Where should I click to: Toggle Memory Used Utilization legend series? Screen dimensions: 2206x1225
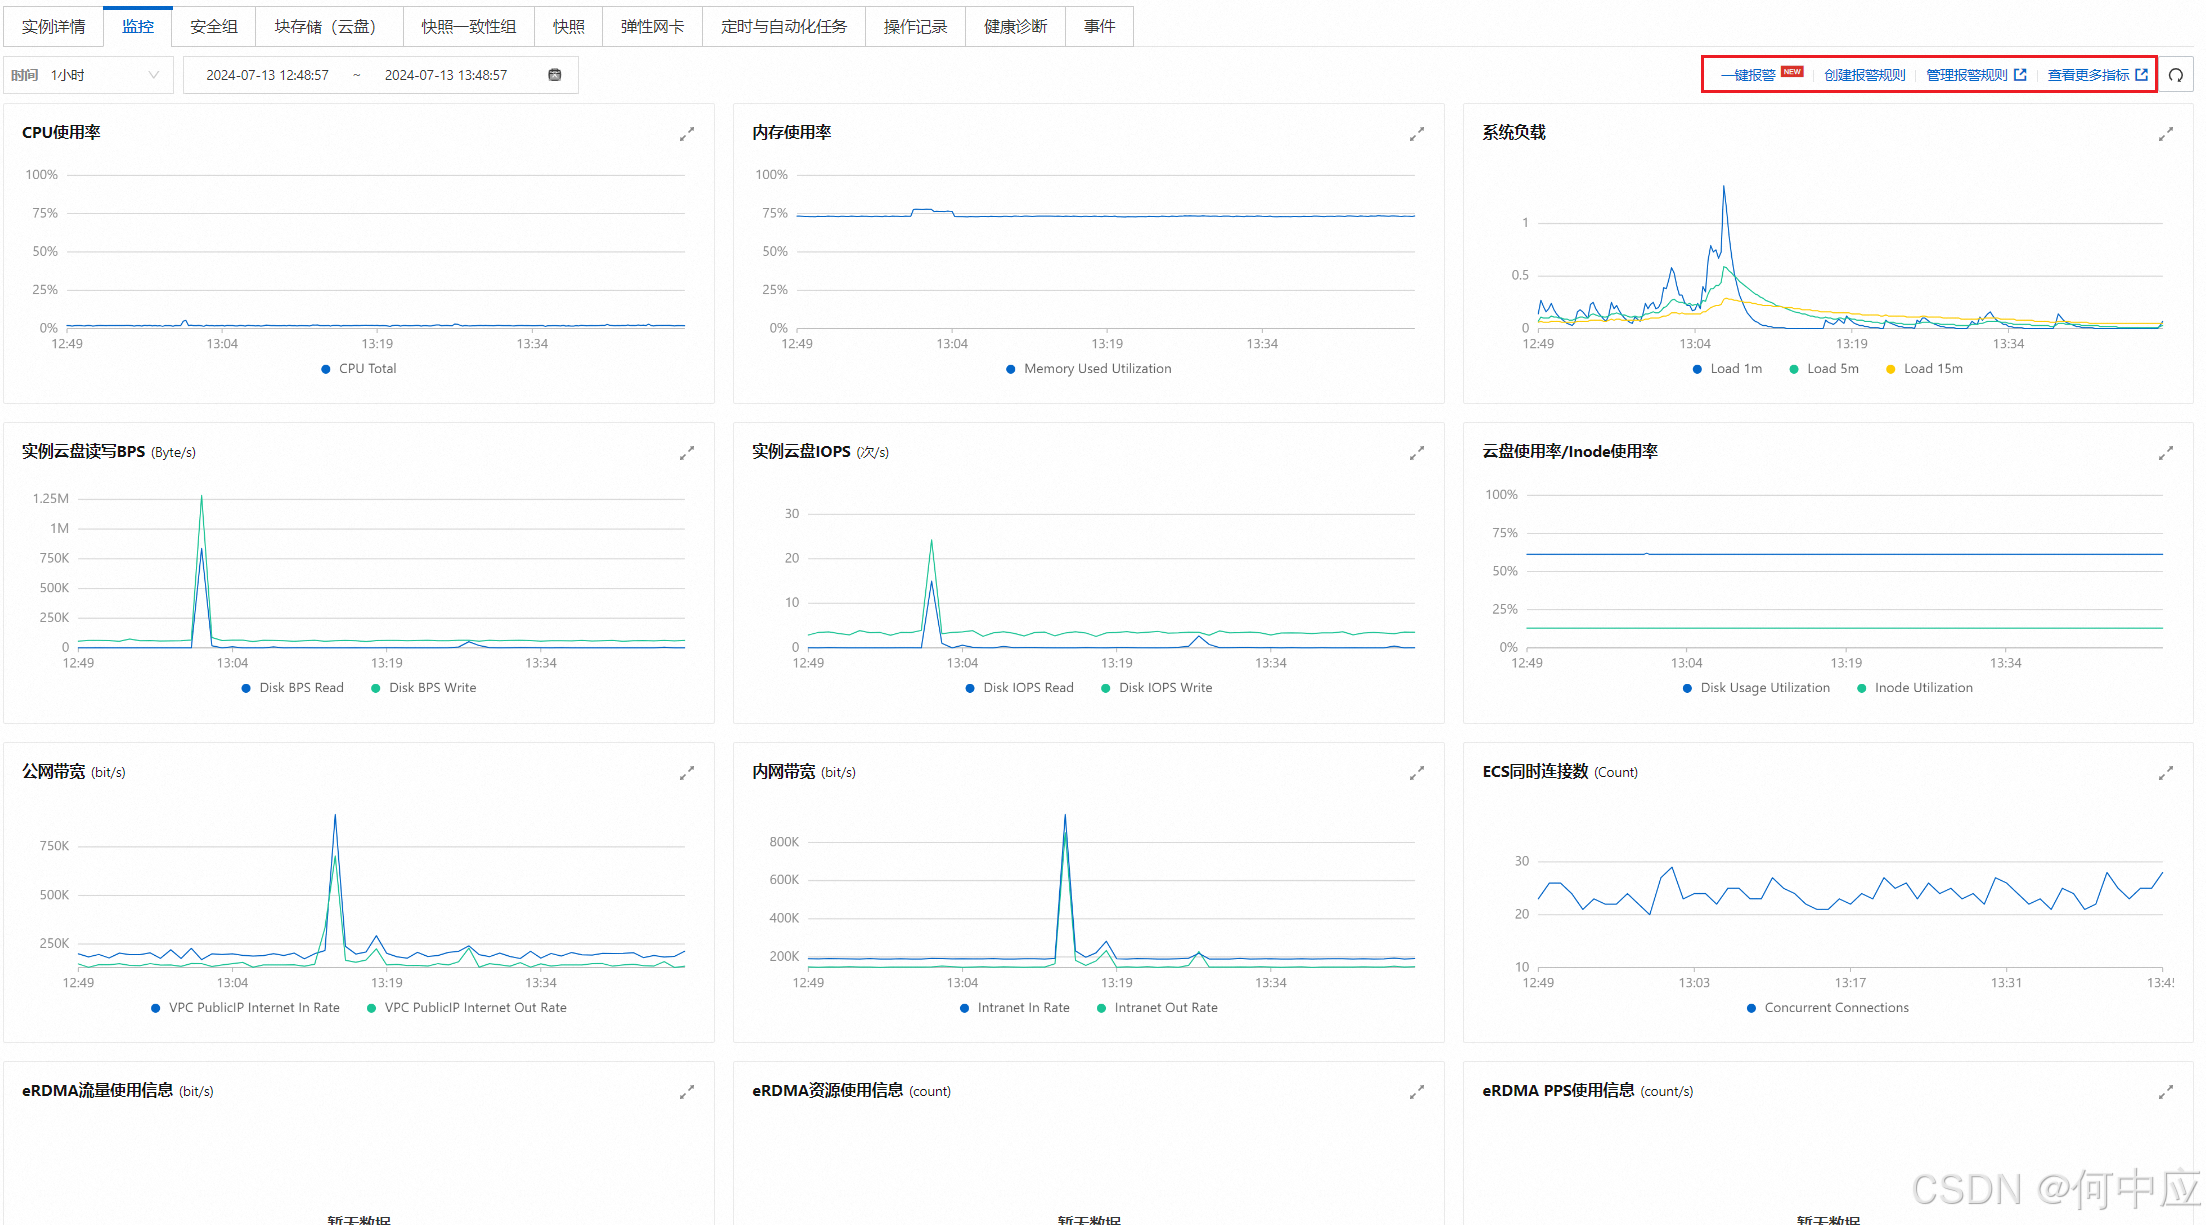tap(1088, 369)
